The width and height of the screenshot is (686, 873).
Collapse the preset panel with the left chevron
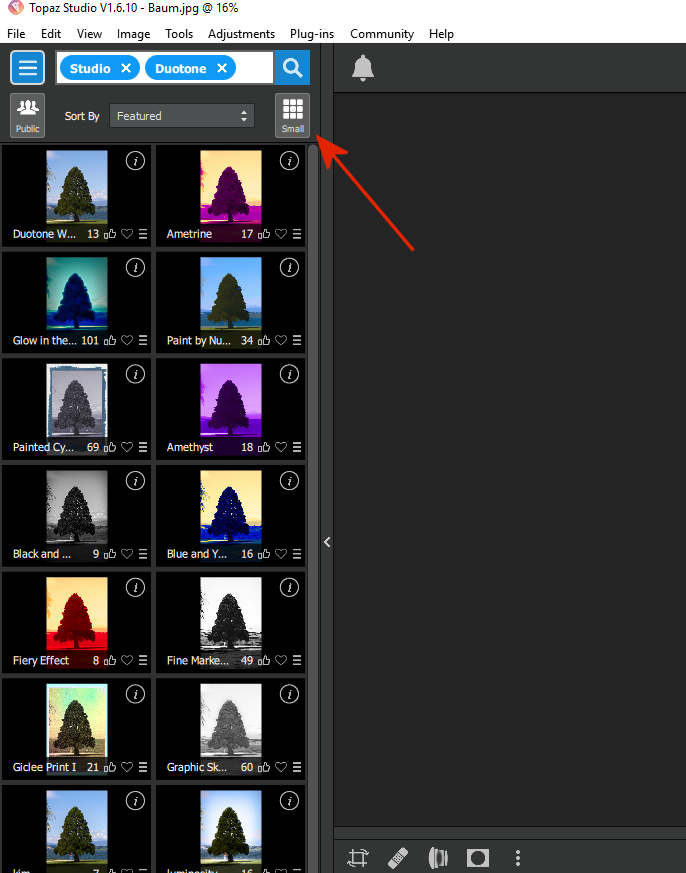327,542
